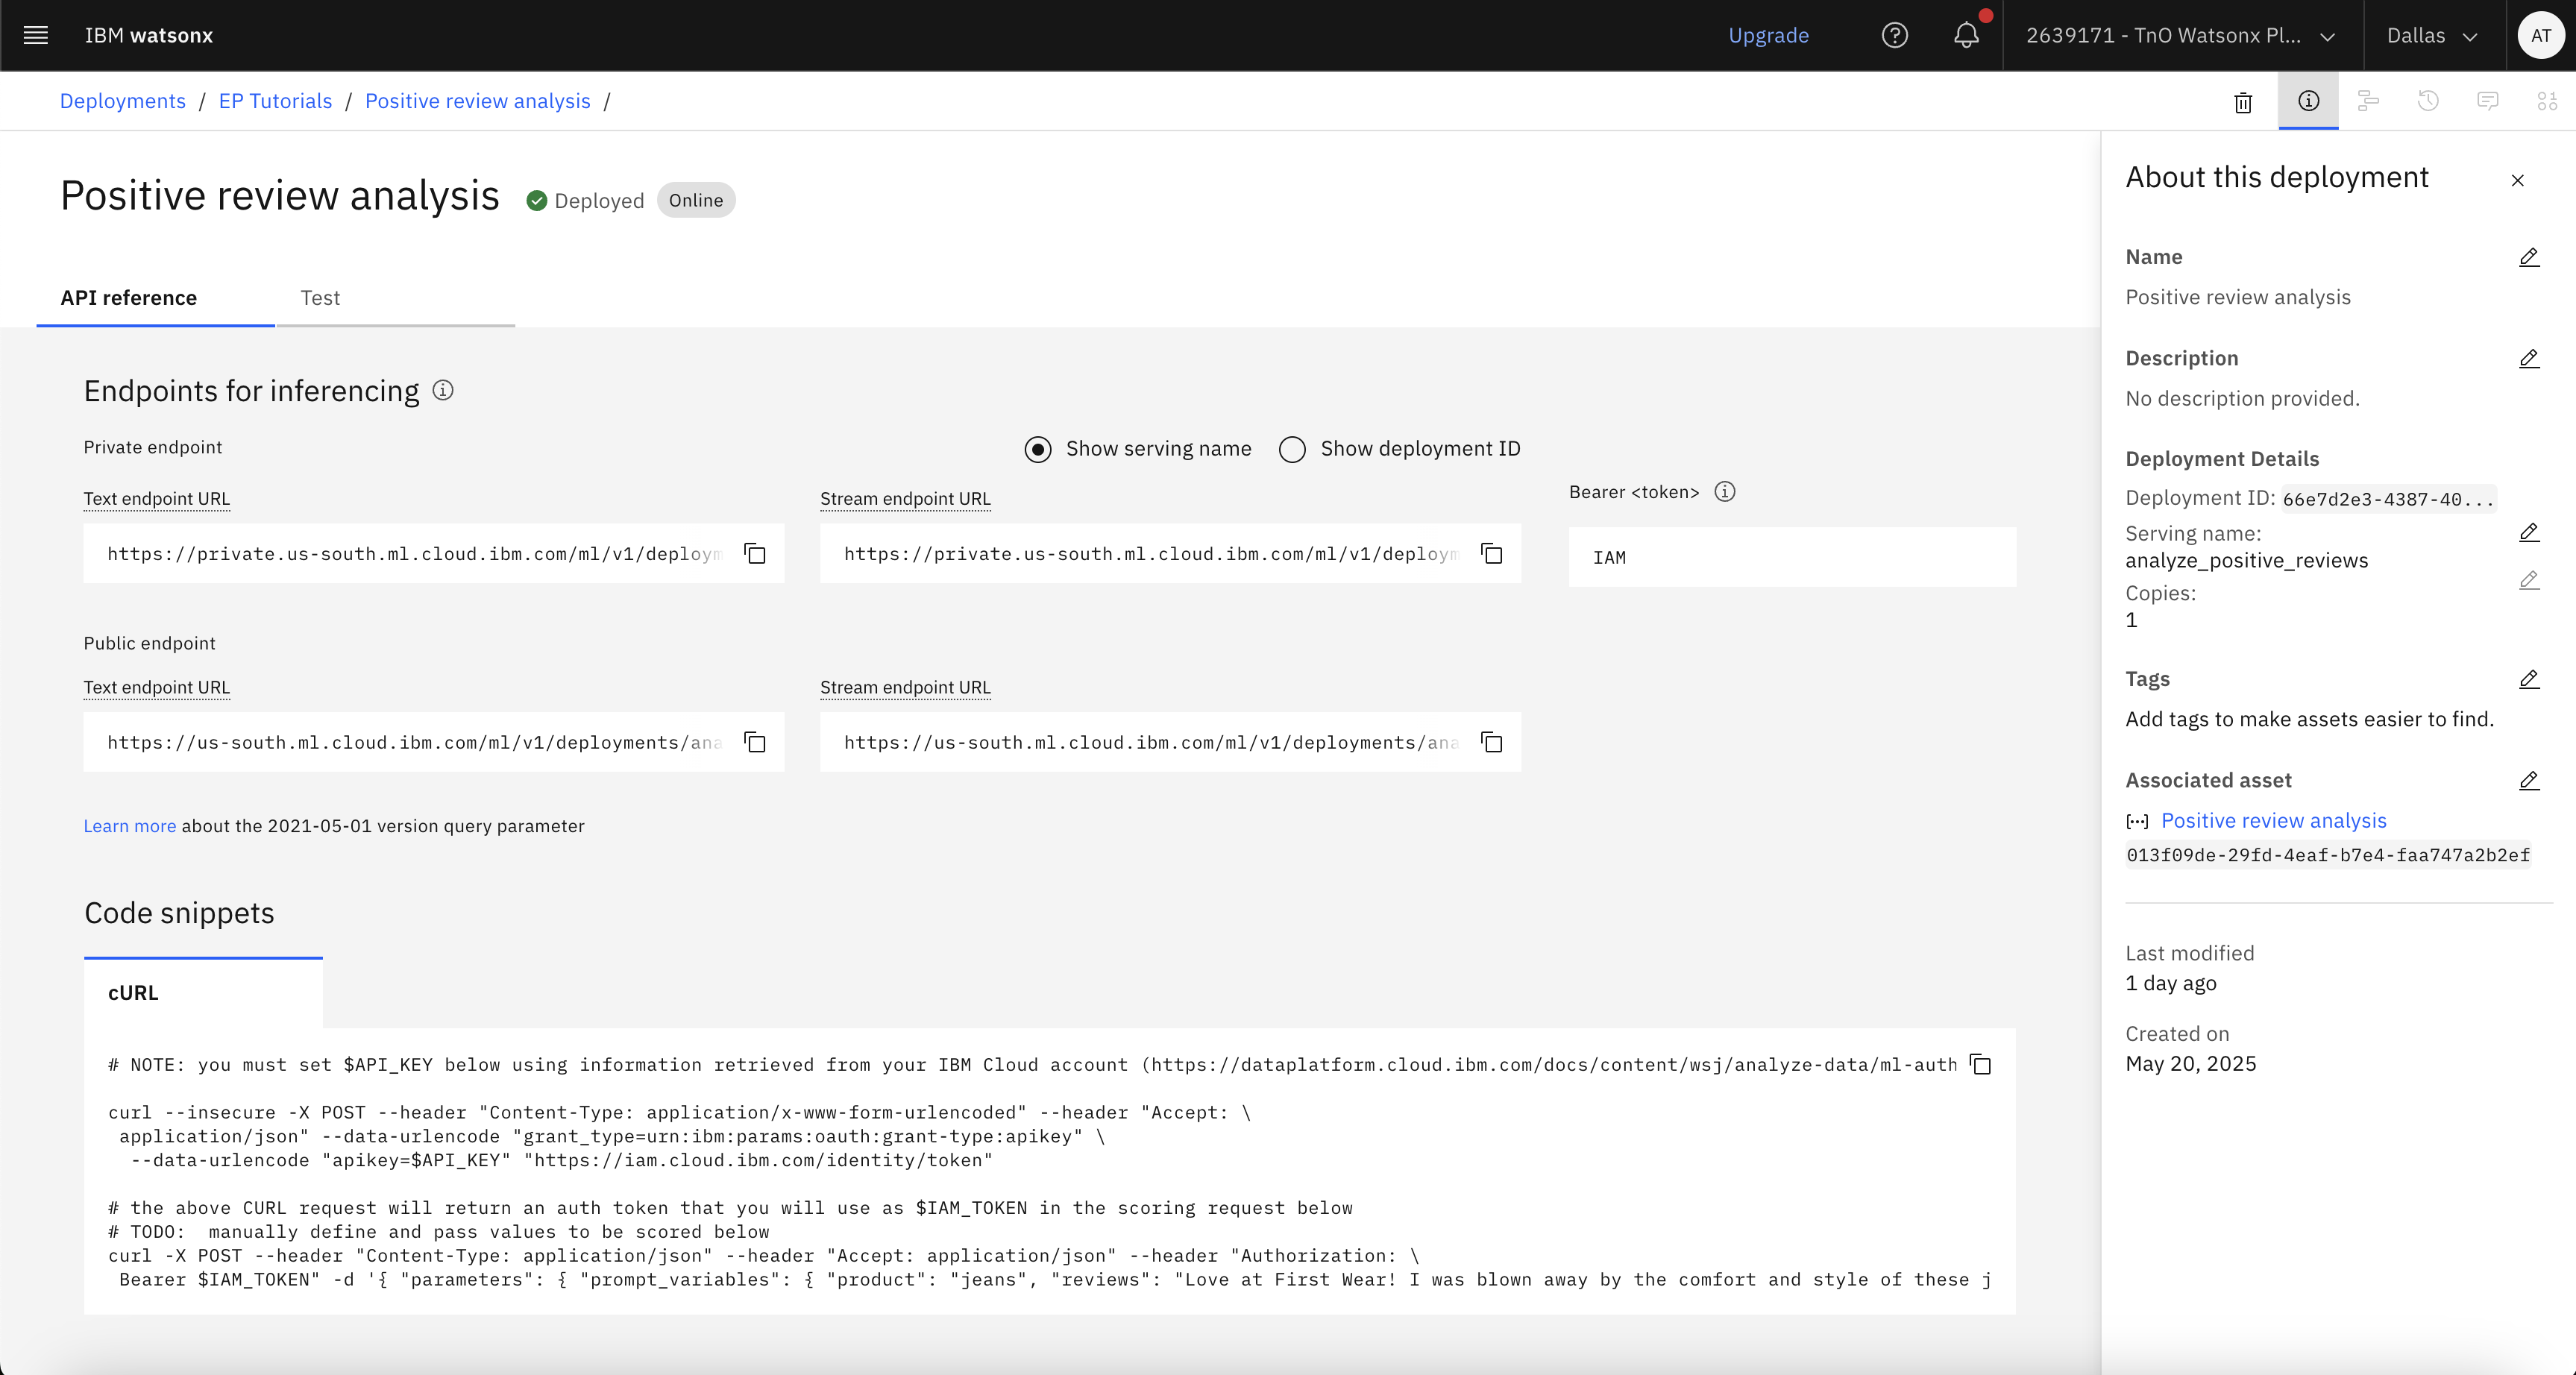Click the analyze_positive_reviews serving name

[x=2247, y=561]
